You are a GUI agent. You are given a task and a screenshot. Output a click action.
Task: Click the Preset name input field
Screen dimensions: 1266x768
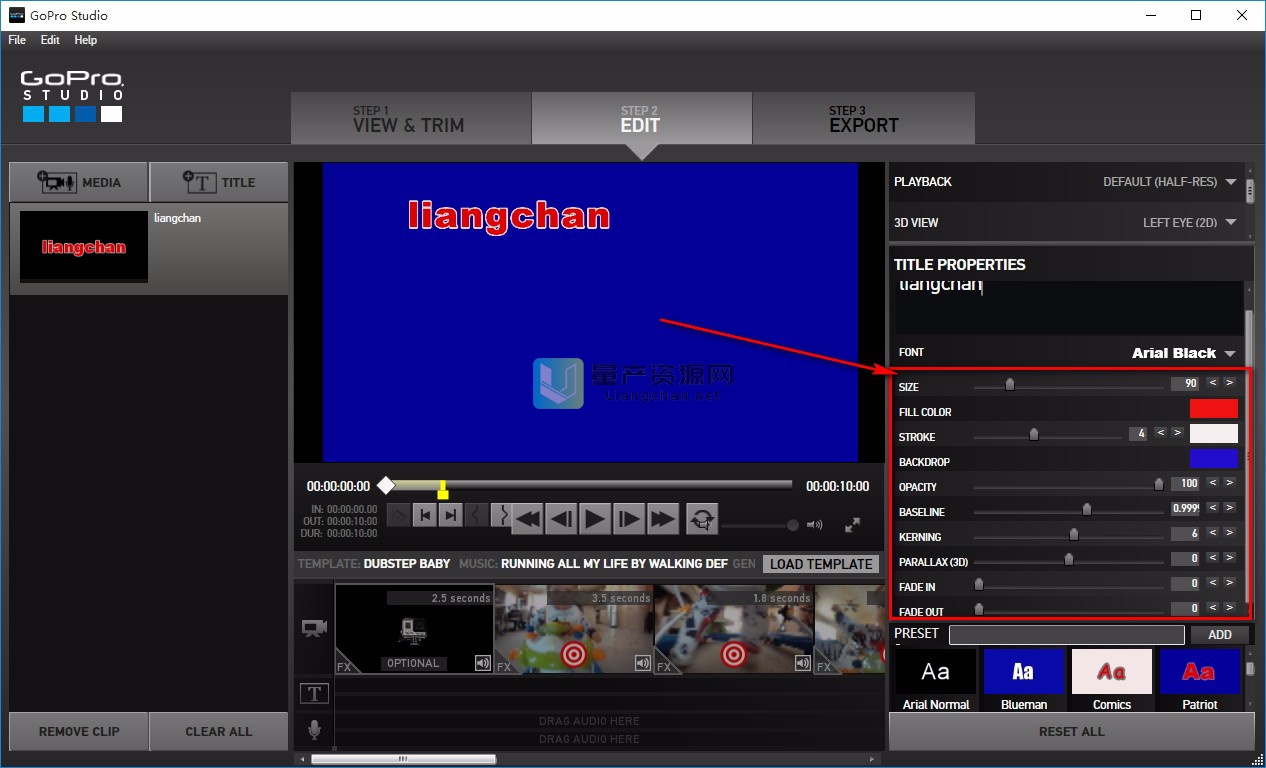coord(1067,635)
